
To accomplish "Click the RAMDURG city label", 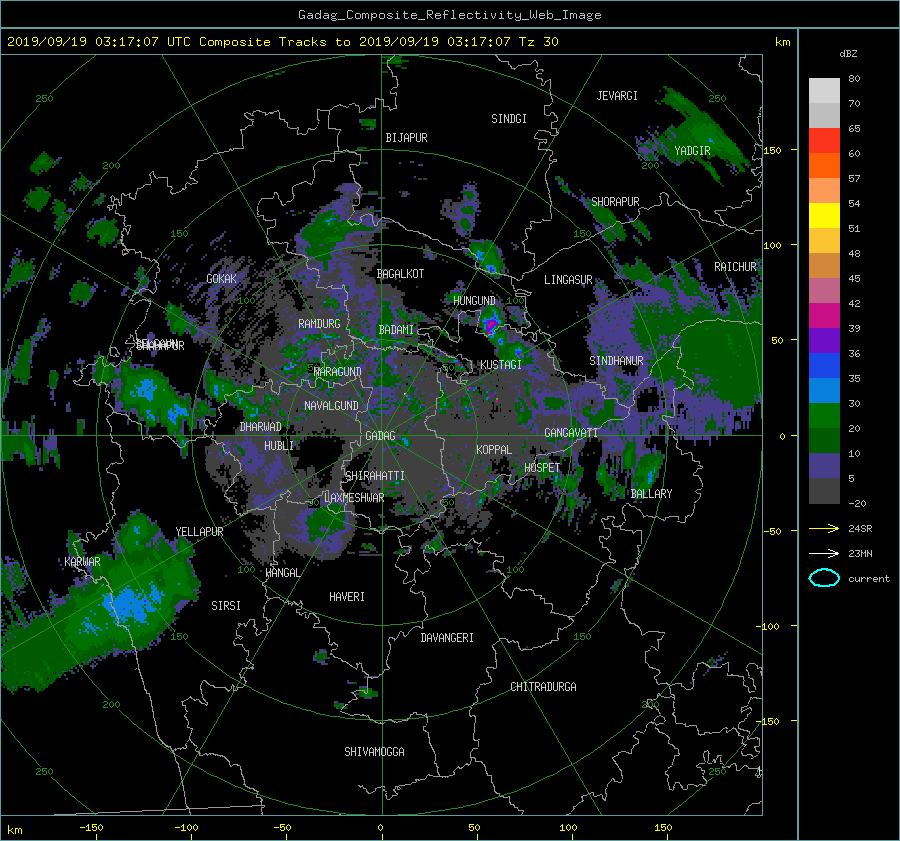I will 319,324.
